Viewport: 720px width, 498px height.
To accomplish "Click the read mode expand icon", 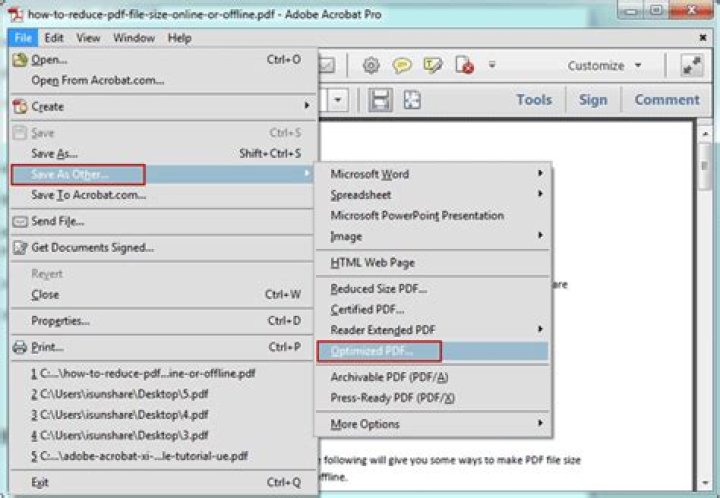I will point(692,66).
